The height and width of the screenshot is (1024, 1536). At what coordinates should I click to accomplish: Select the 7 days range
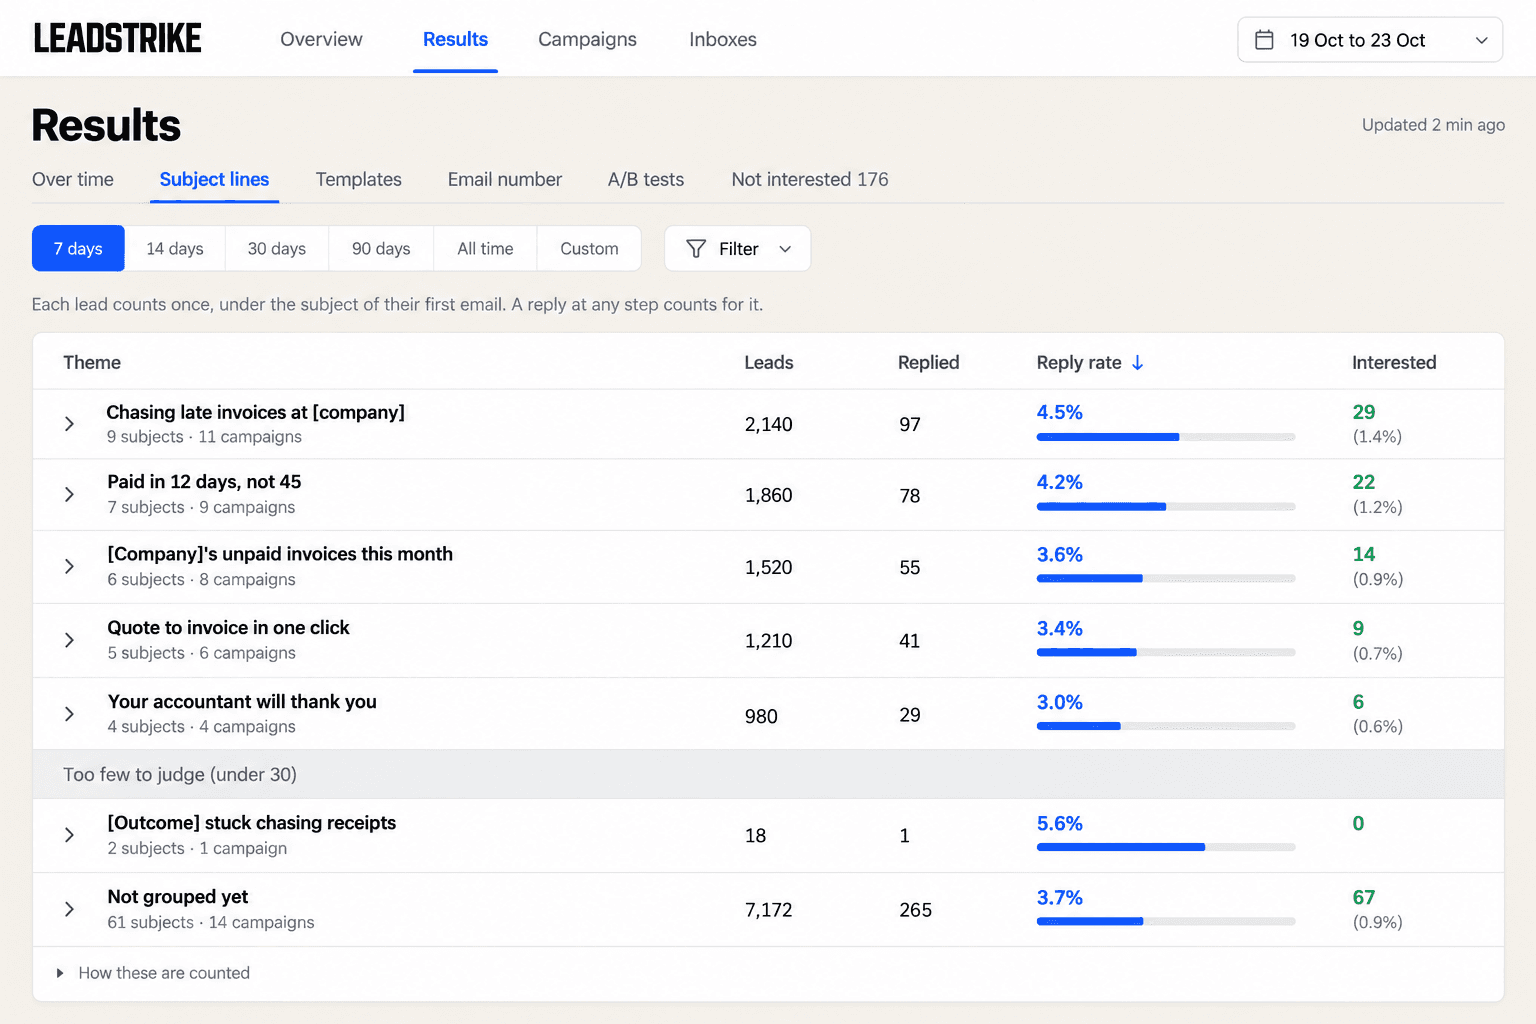pos(78,249)
